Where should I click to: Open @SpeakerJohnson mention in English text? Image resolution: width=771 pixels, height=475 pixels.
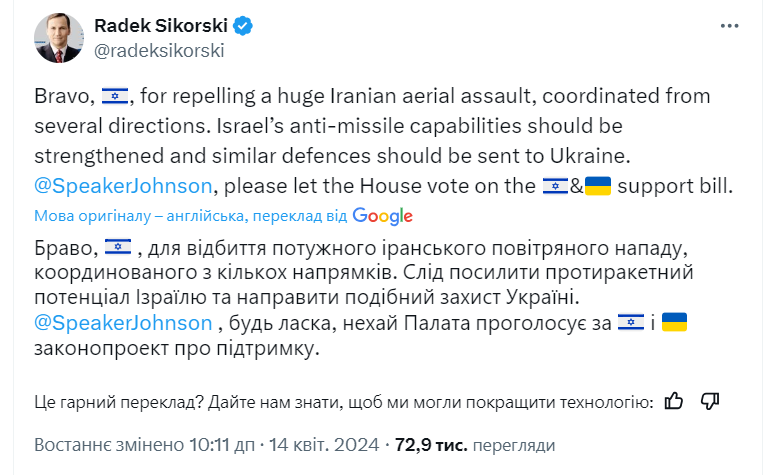(123, 185)
